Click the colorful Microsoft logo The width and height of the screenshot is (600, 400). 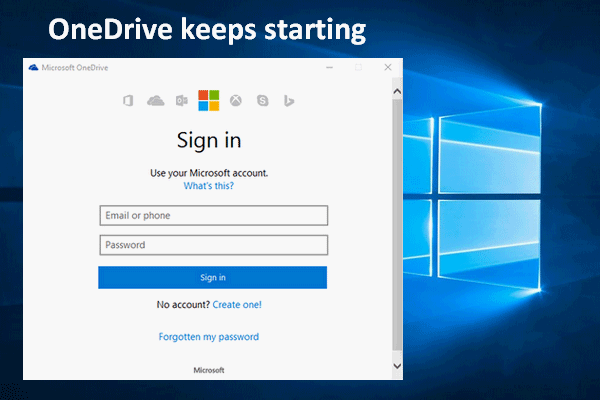click(209, 100)
